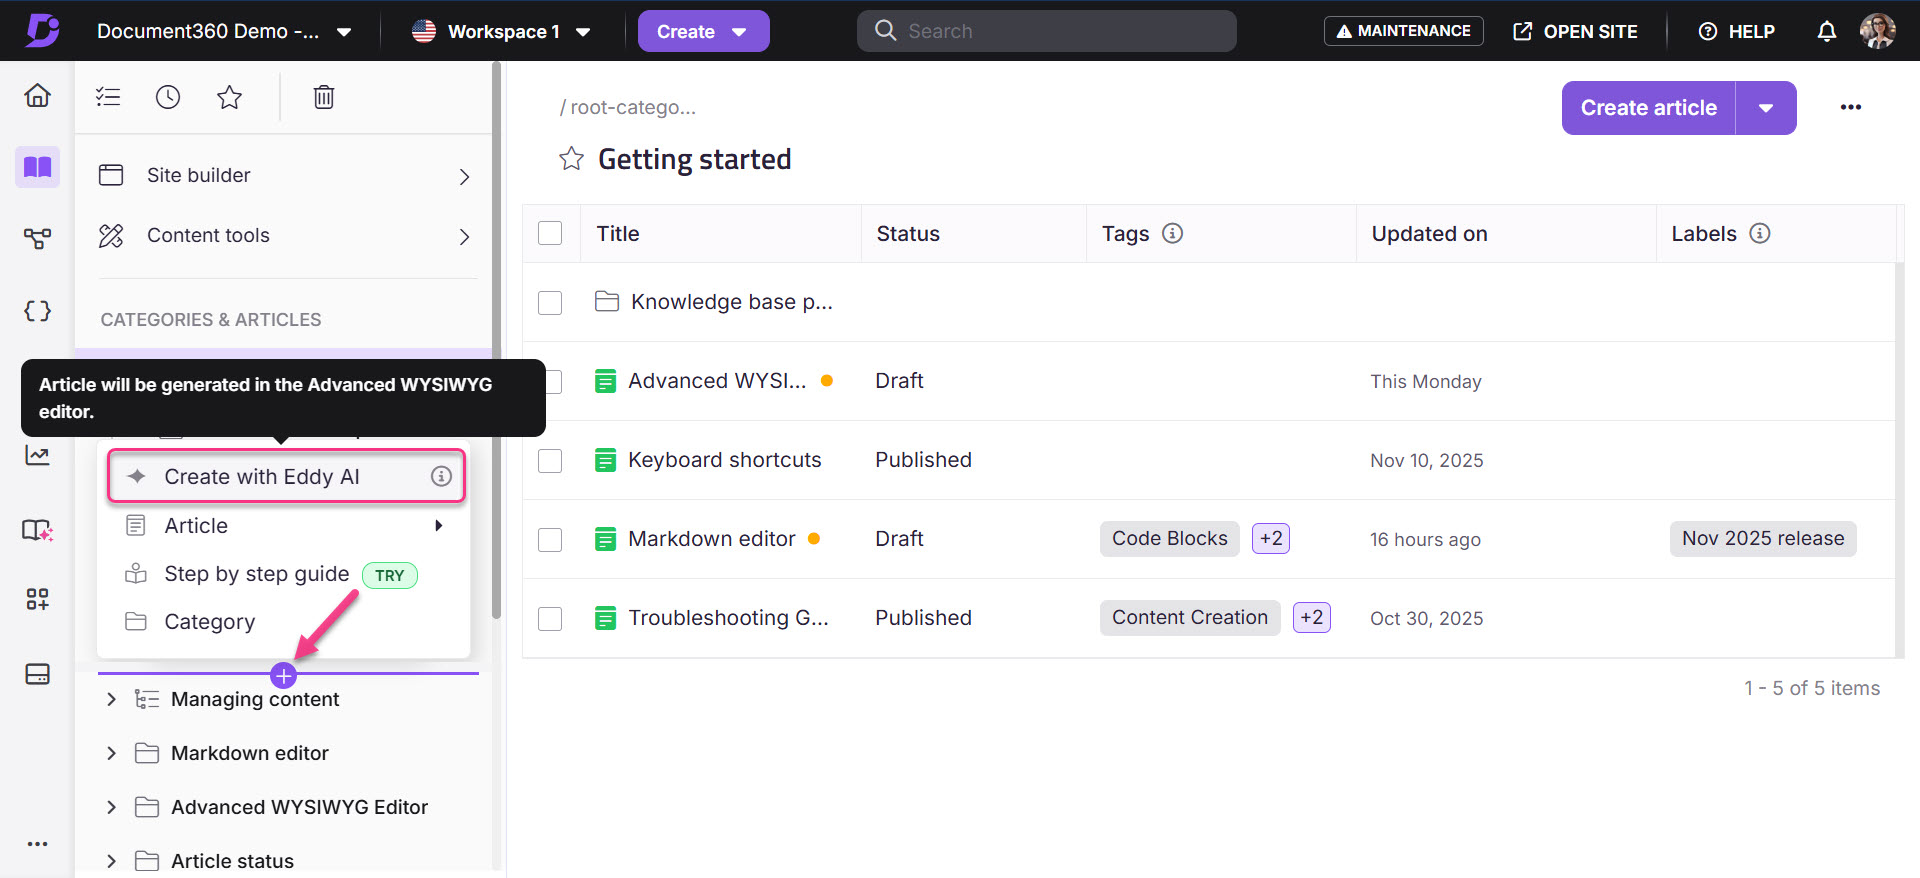This screenshot has height=878, width=1920.
Task: Open the recycle bin trash icon
Action: 323,97
